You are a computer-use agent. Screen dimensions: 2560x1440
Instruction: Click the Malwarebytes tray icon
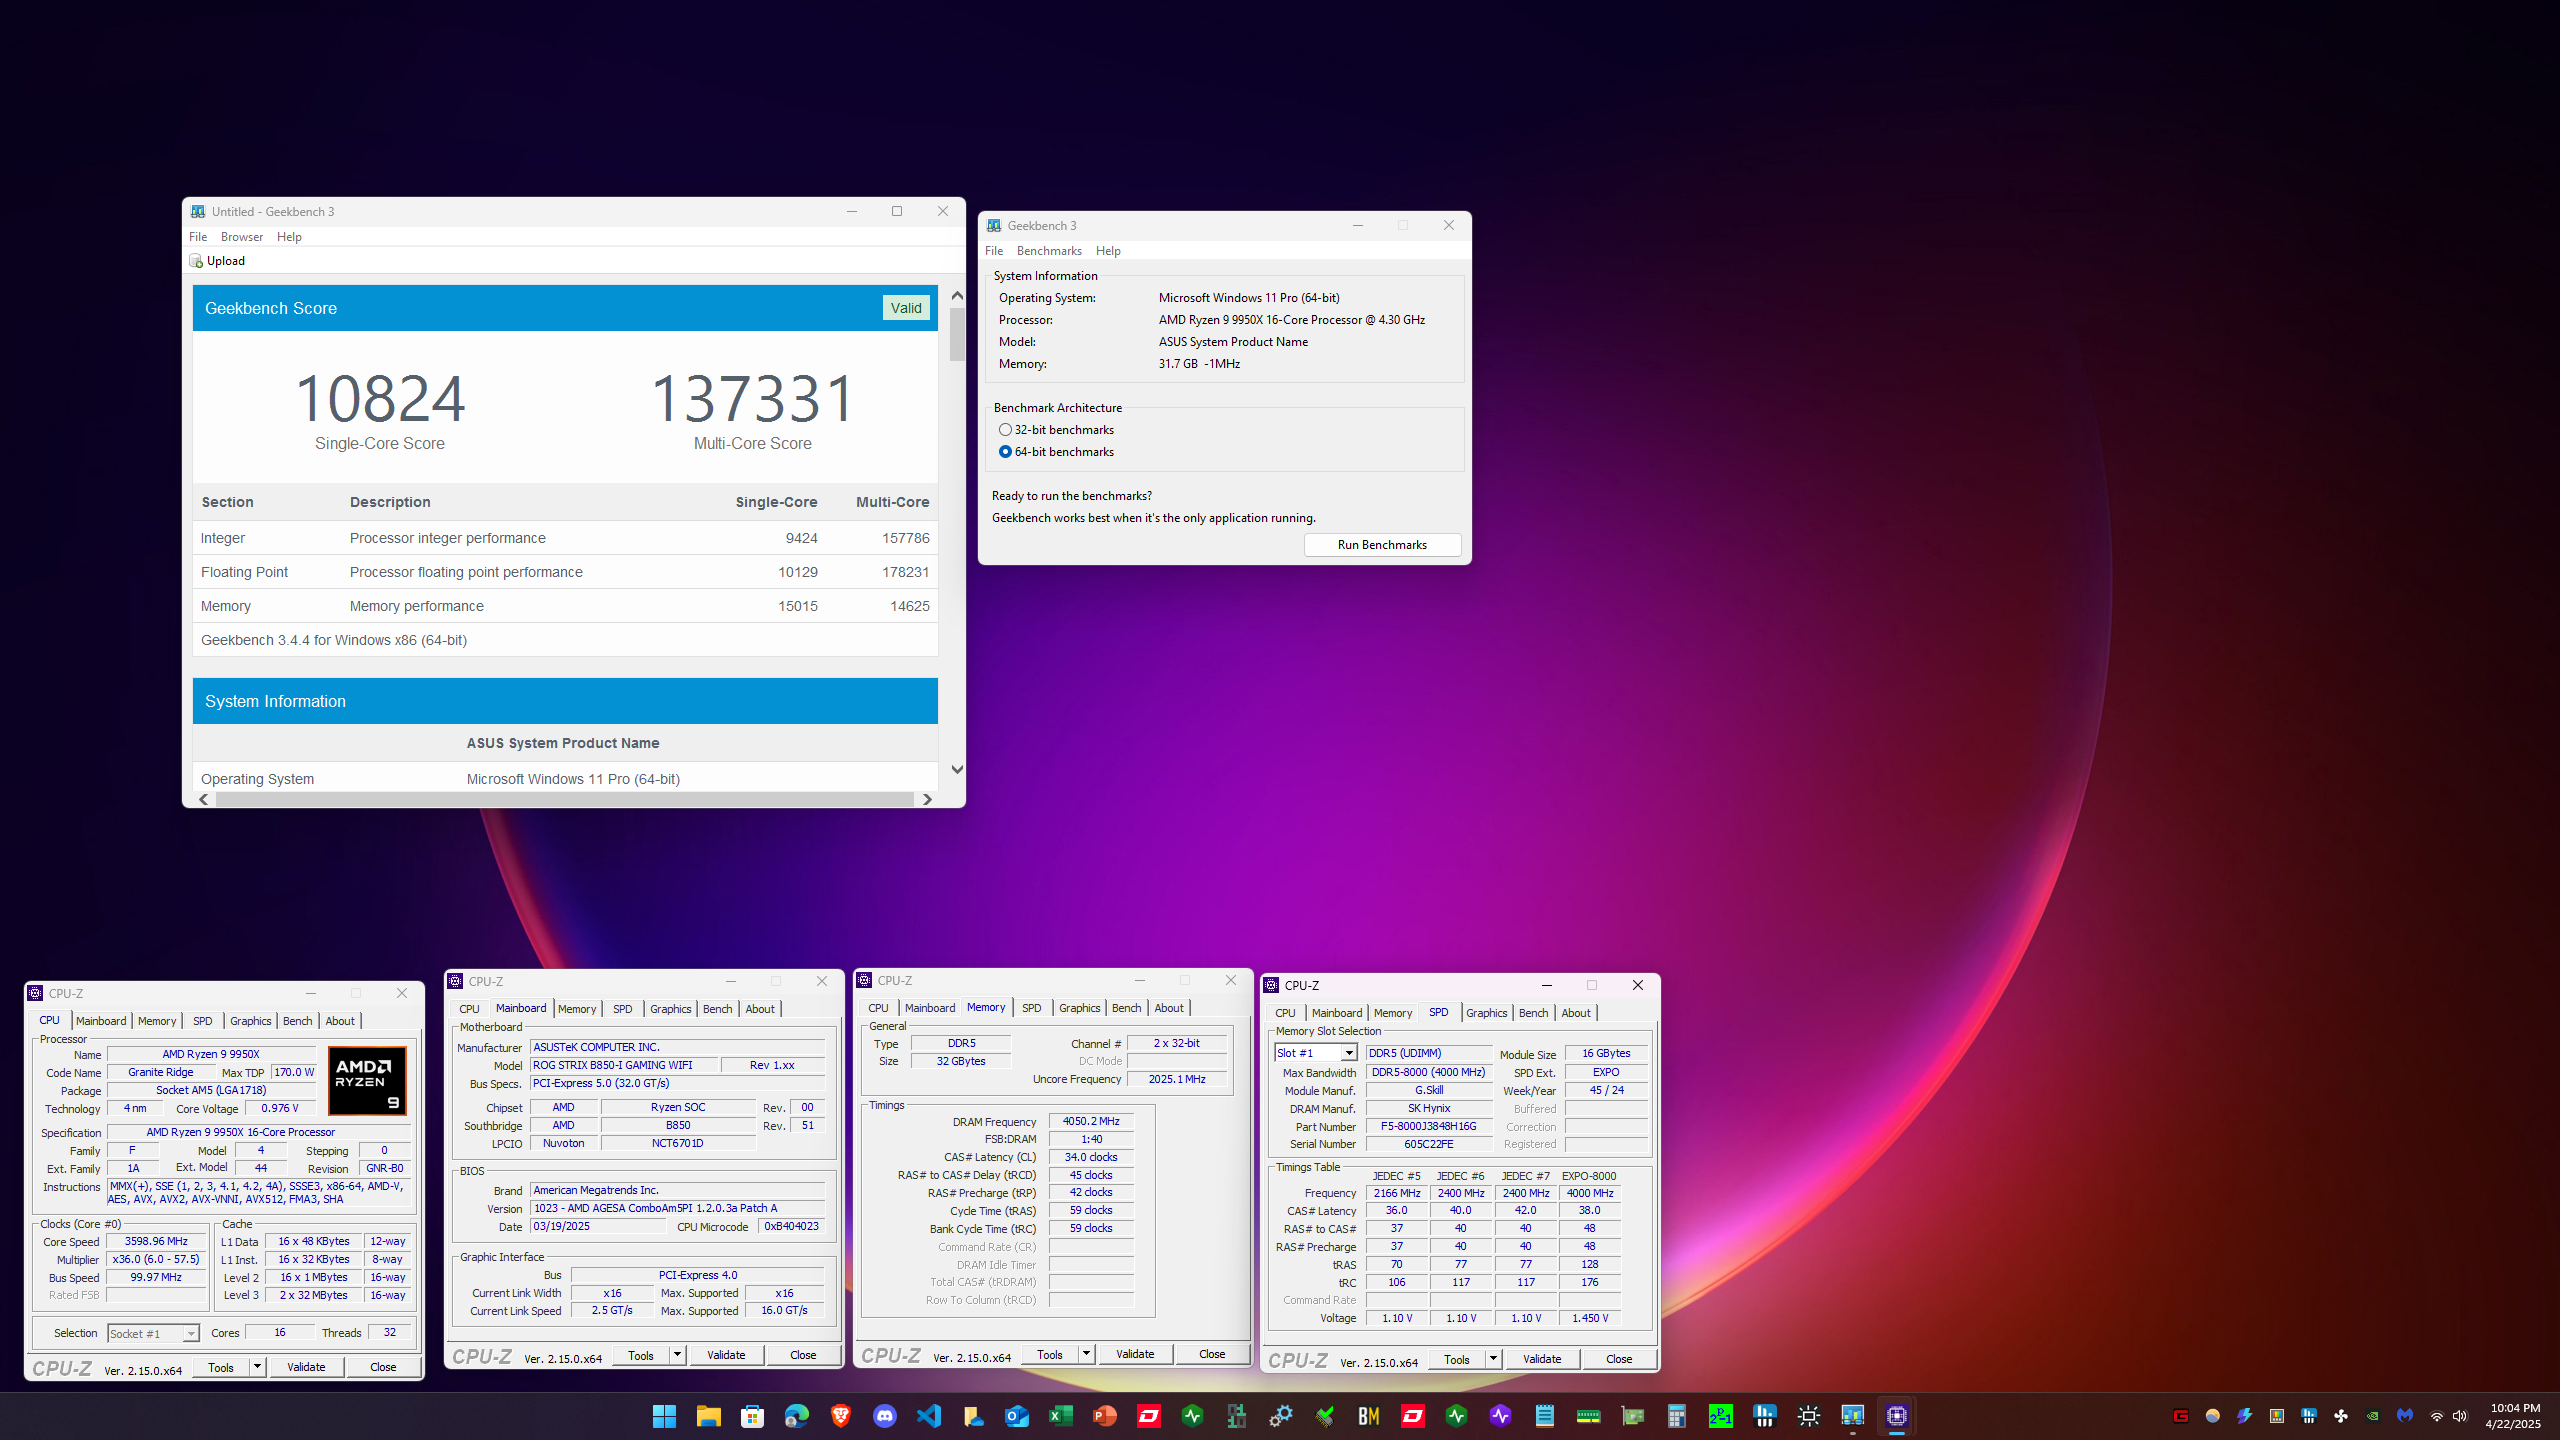(x=2404, y=1416)
